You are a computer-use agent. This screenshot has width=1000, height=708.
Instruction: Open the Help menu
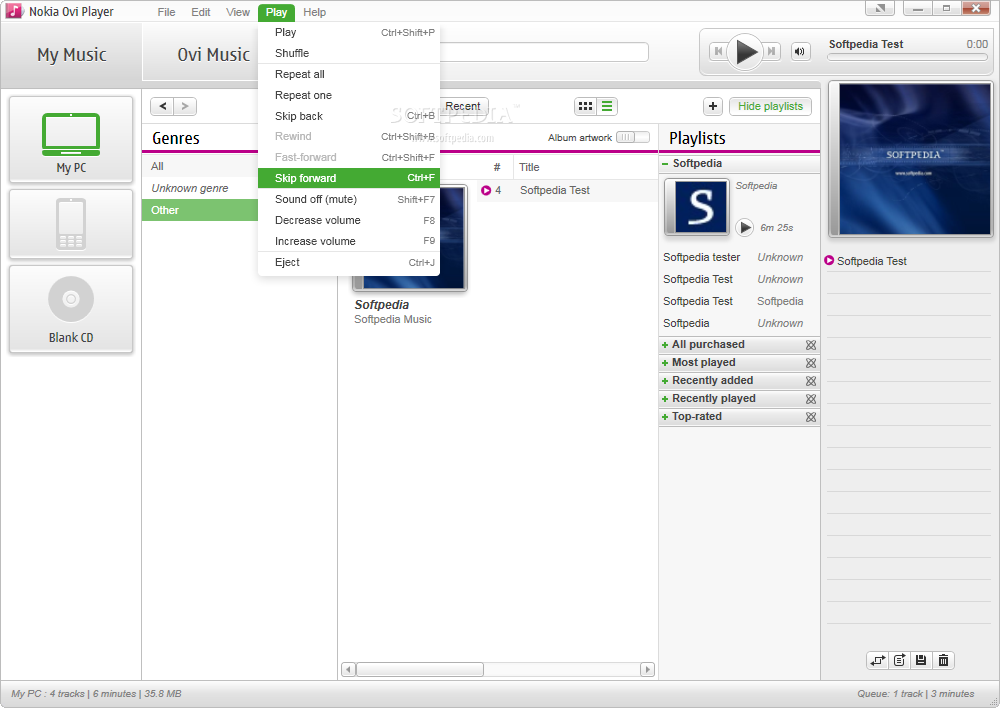tap(314, 12)
